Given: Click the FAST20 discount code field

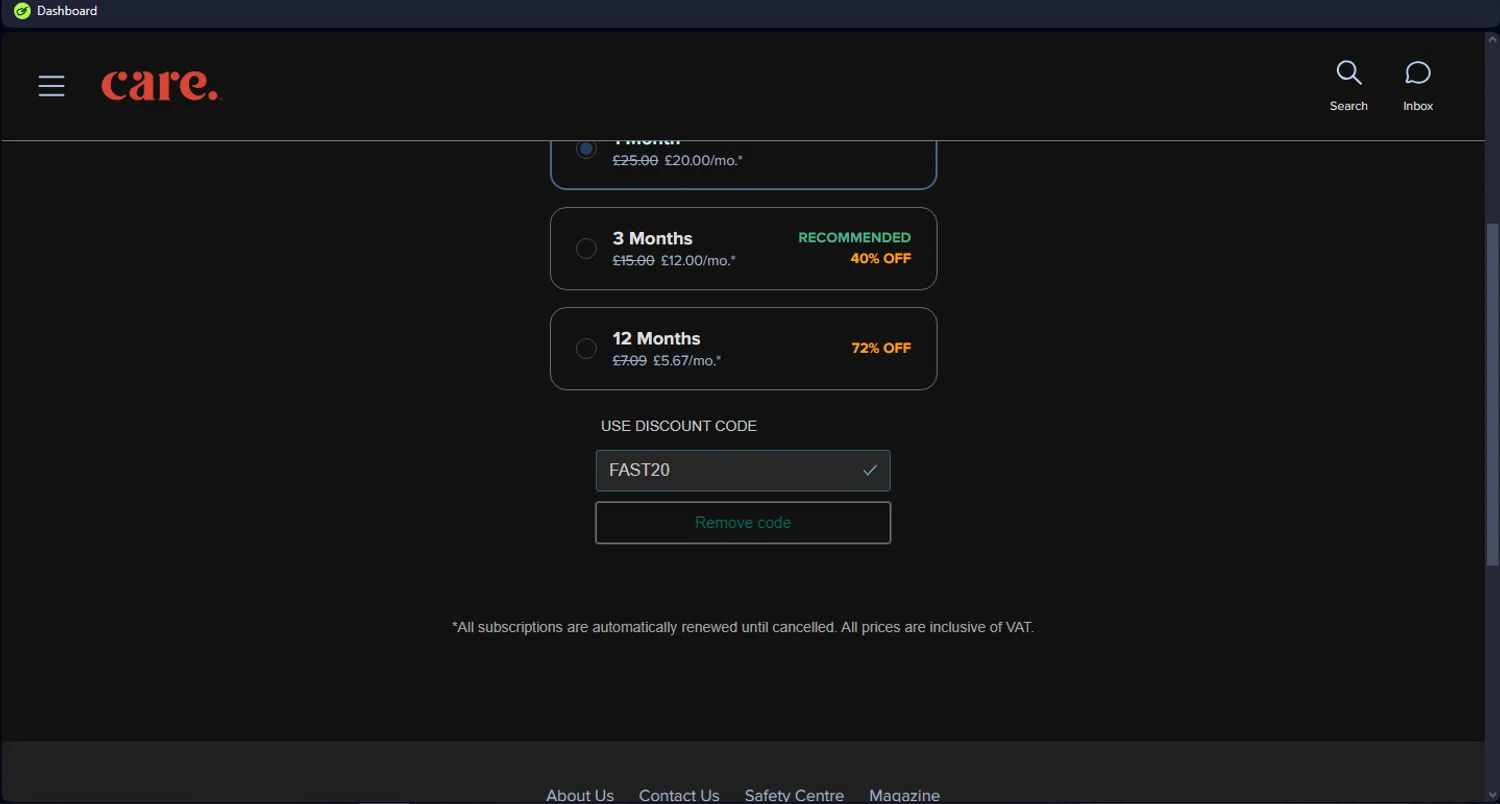Looking at the screenshot, I should click(743, 471).
